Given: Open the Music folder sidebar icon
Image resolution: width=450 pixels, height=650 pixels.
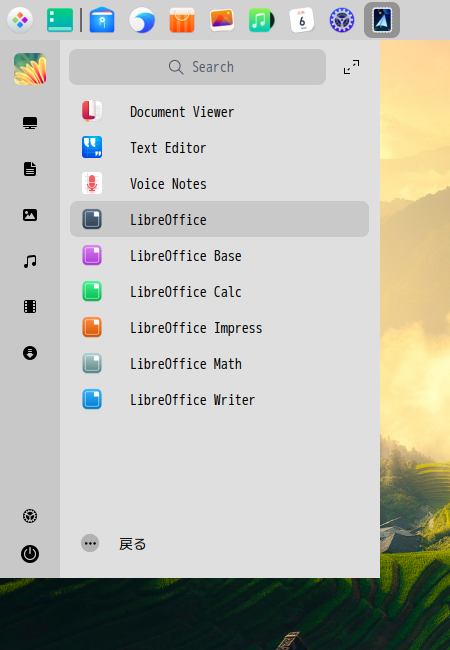Looking at the screenshot, I should (x=30, y=261).
